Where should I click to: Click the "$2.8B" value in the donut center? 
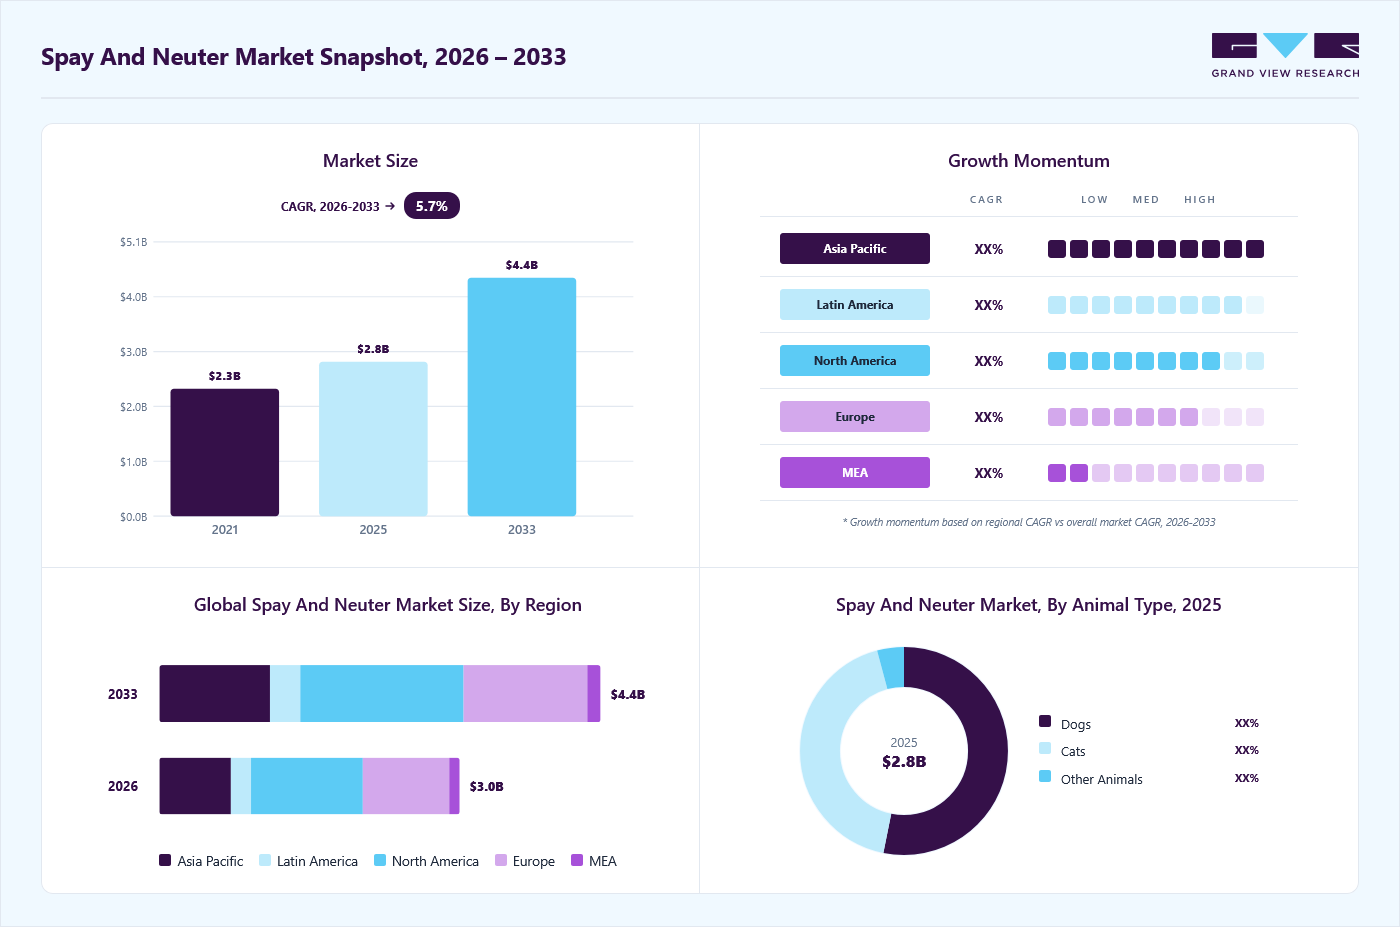[904, 762]
